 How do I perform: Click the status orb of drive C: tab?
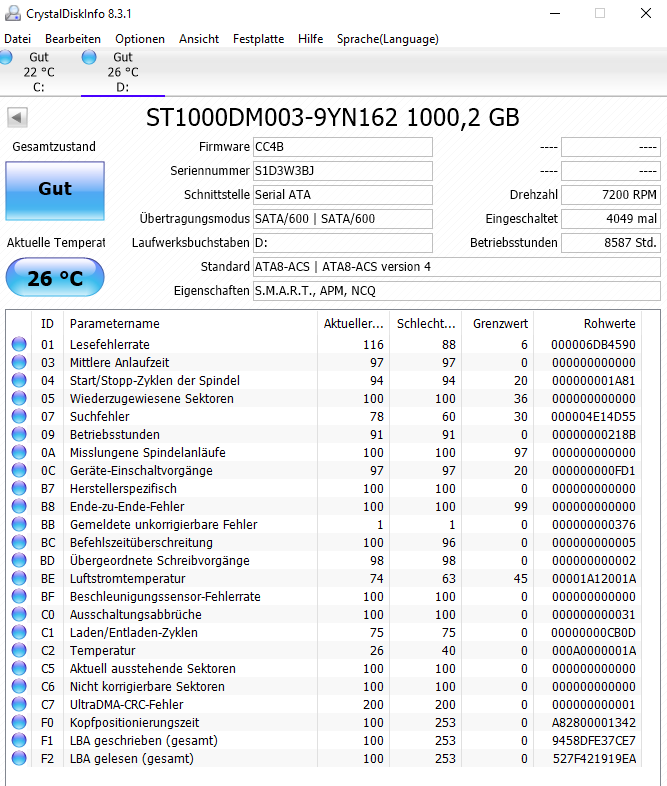[x=5, y=58]
